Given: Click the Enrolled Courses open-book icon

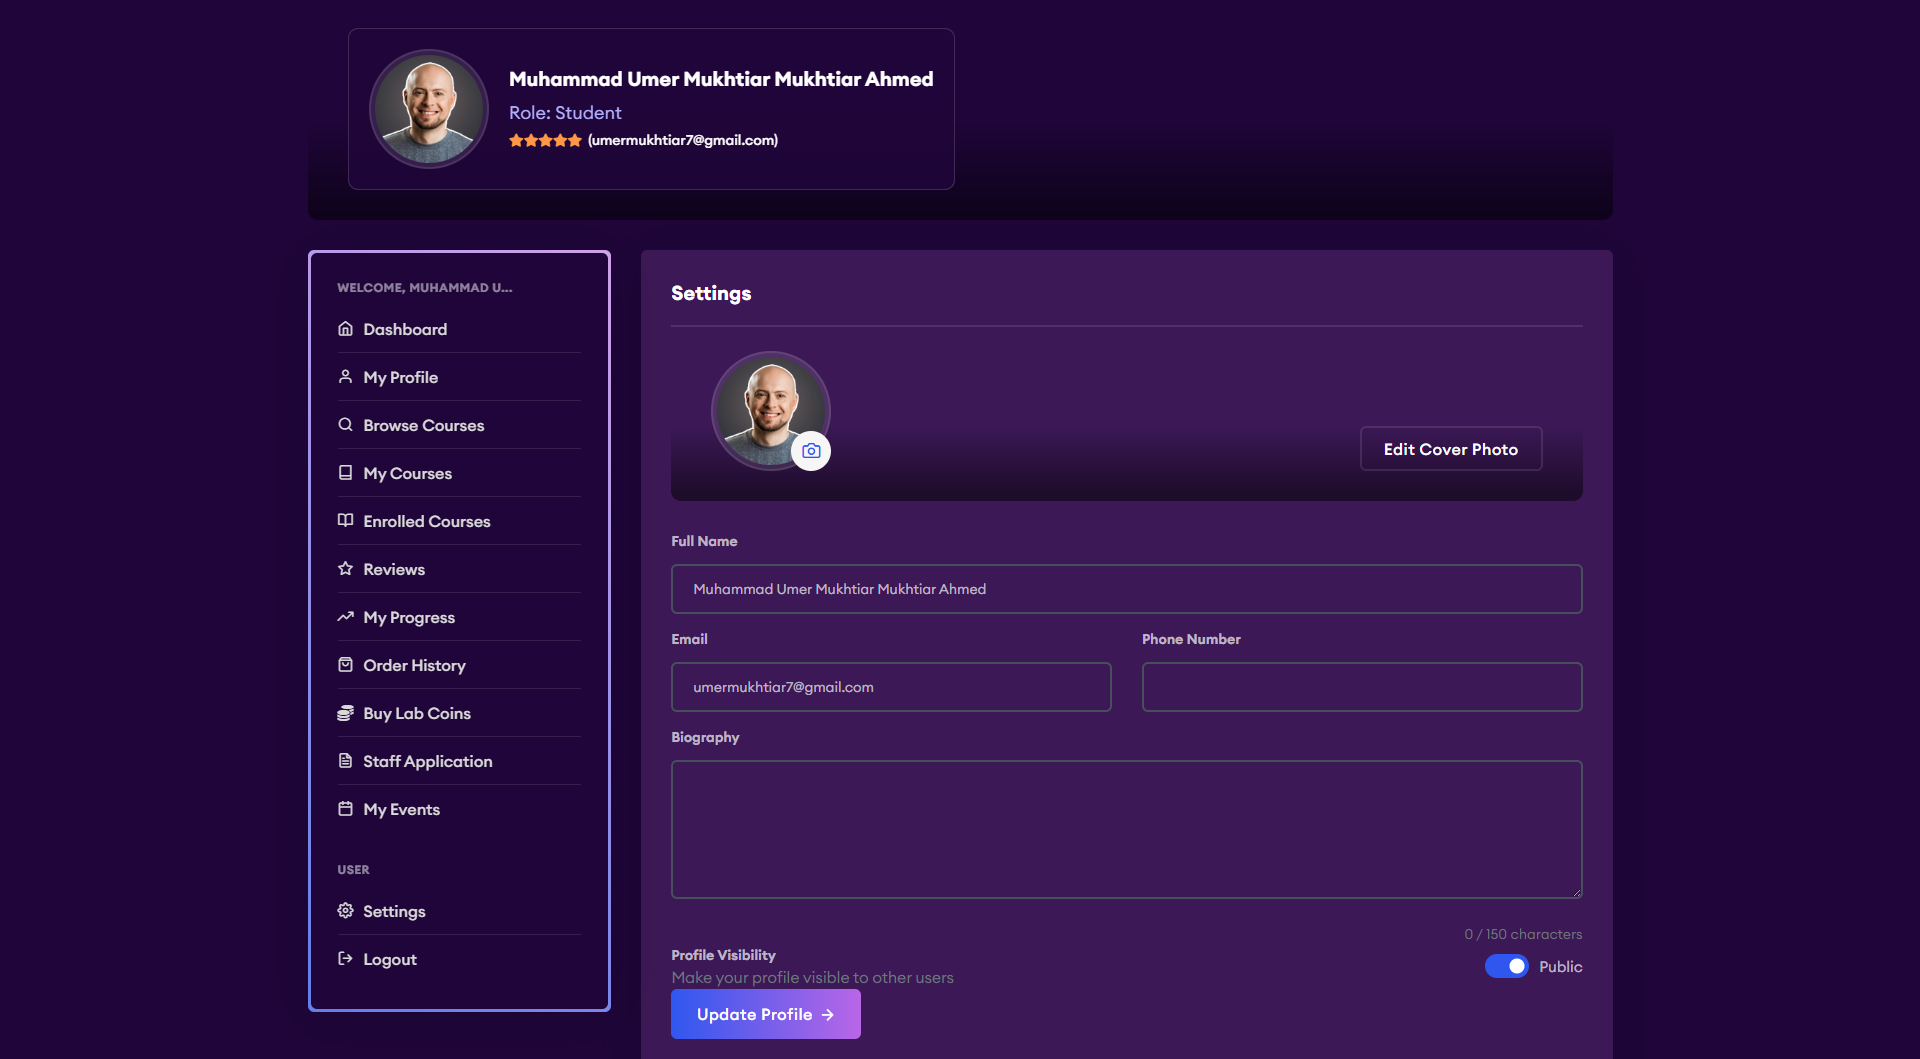Looking at the screenshot, I should [345, 521].
